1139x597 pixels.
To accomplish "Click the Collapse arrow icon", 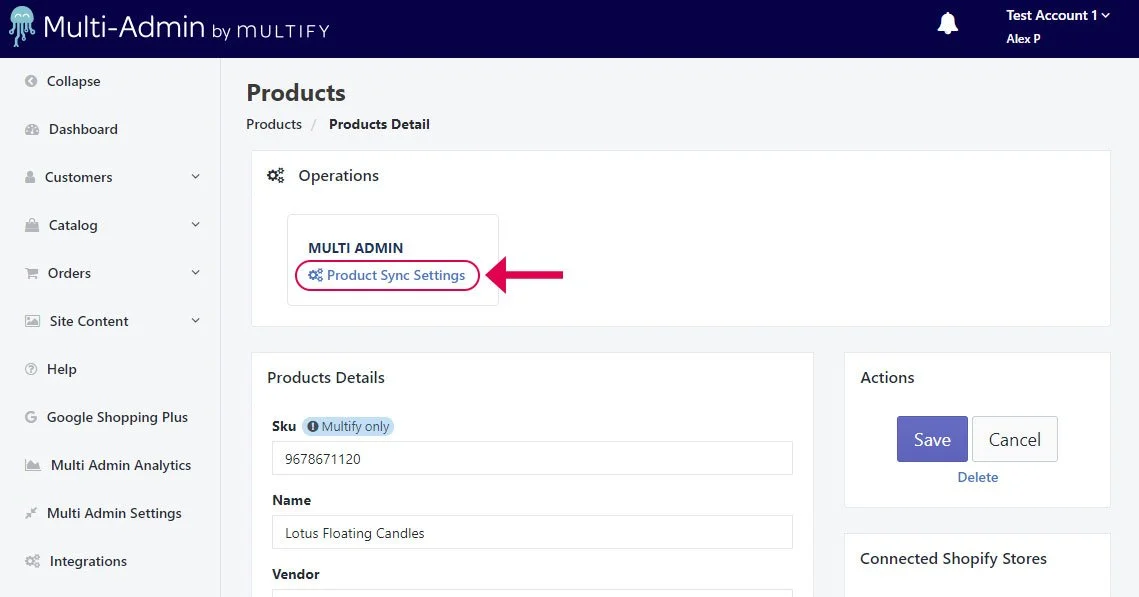I will click(31, 81).
